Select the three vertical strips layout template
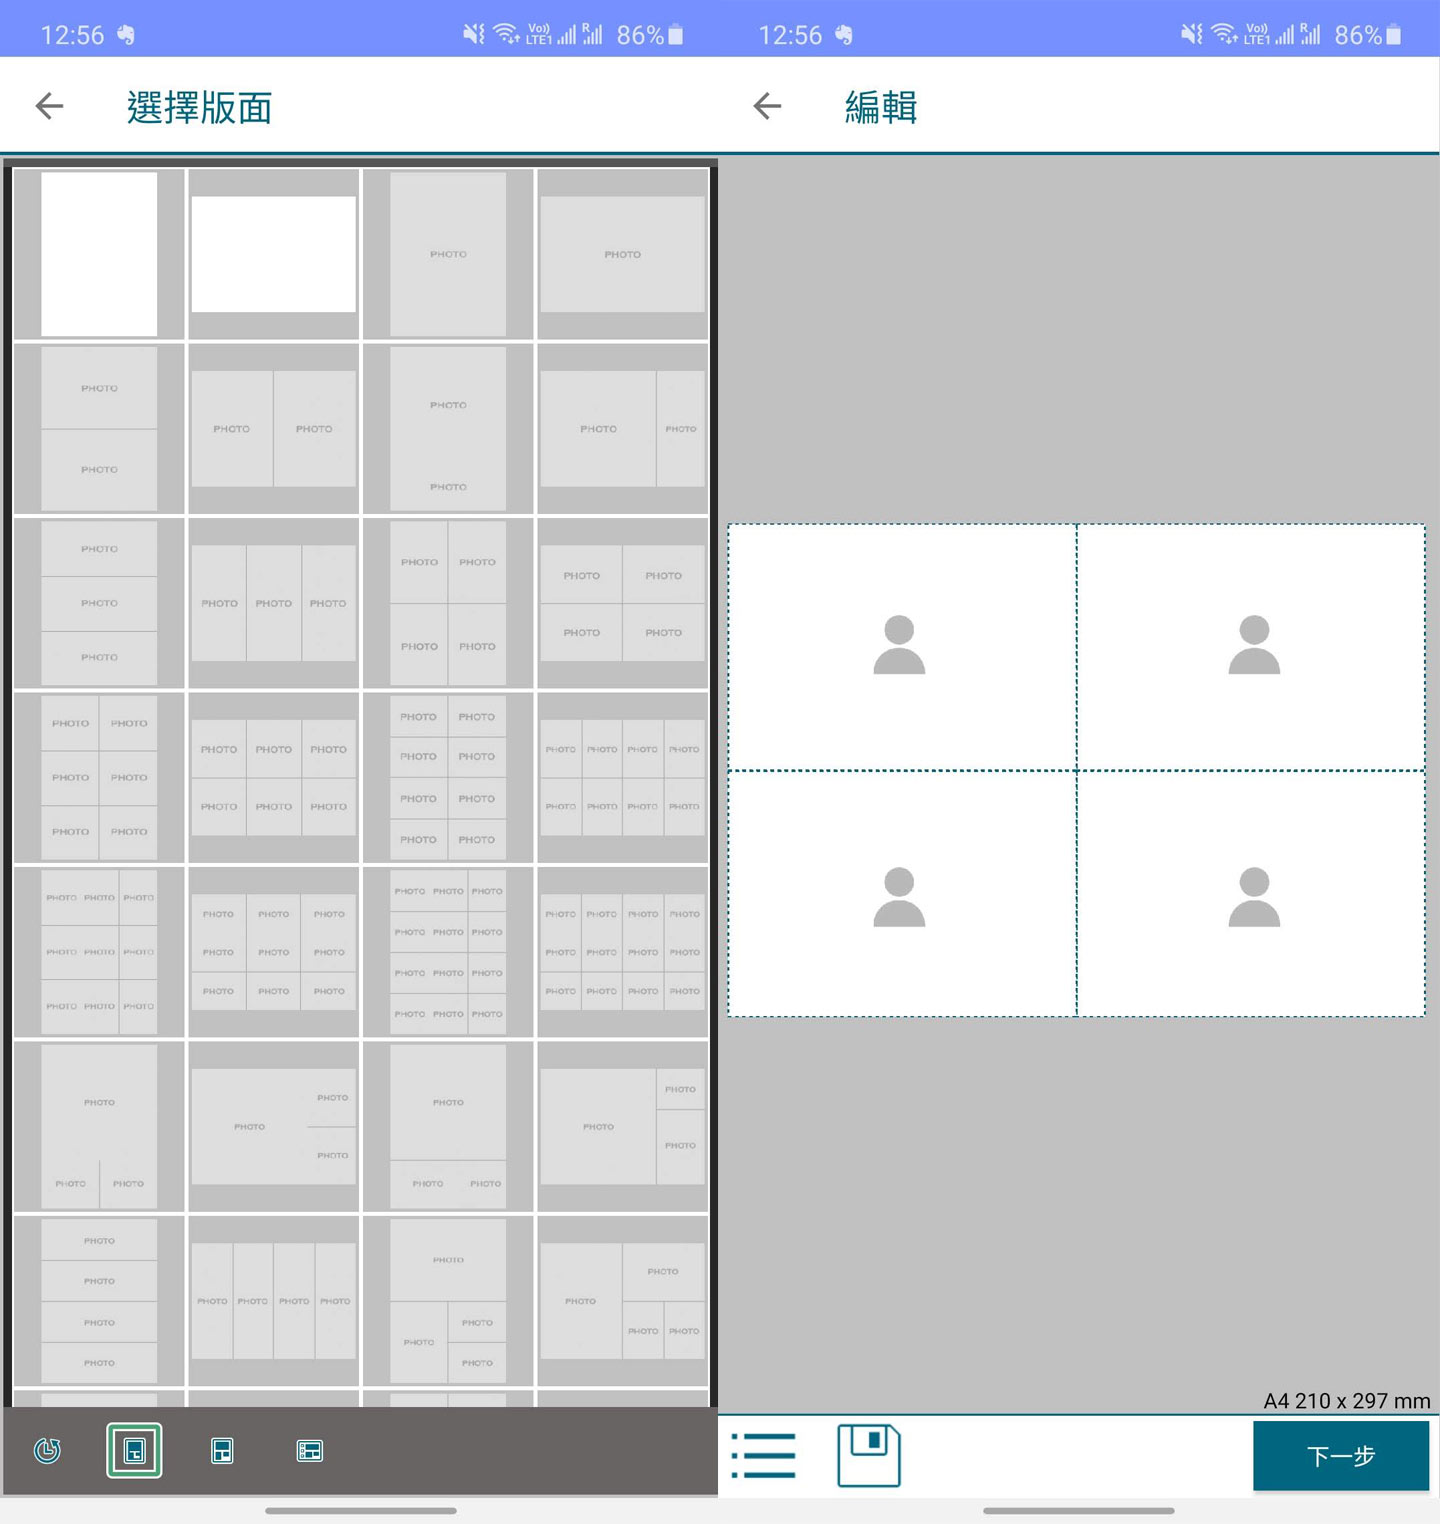 tap(273, 603)
